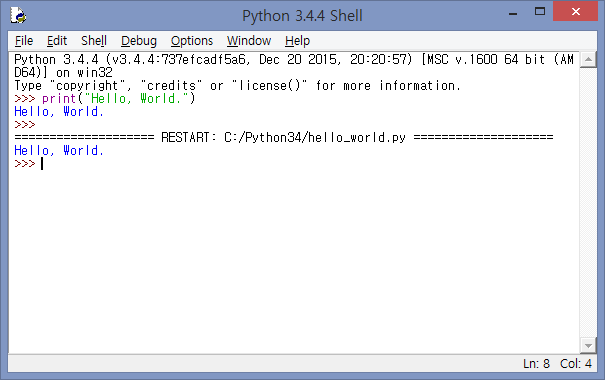Close the Python 3.4.4 Shell window

pyautogui.click(x=575, y=12)
